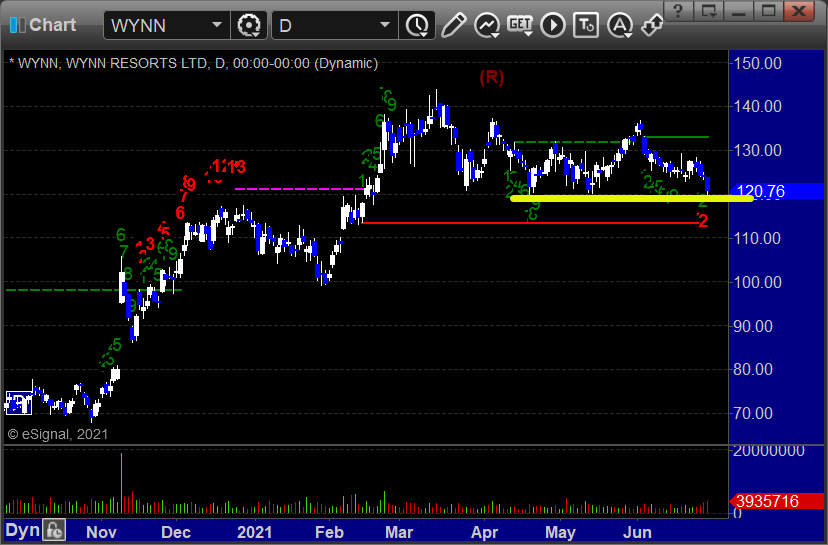Viewport: 828px width, 545px height.
Task: Maximize the chart window
Action: [768, 11]
